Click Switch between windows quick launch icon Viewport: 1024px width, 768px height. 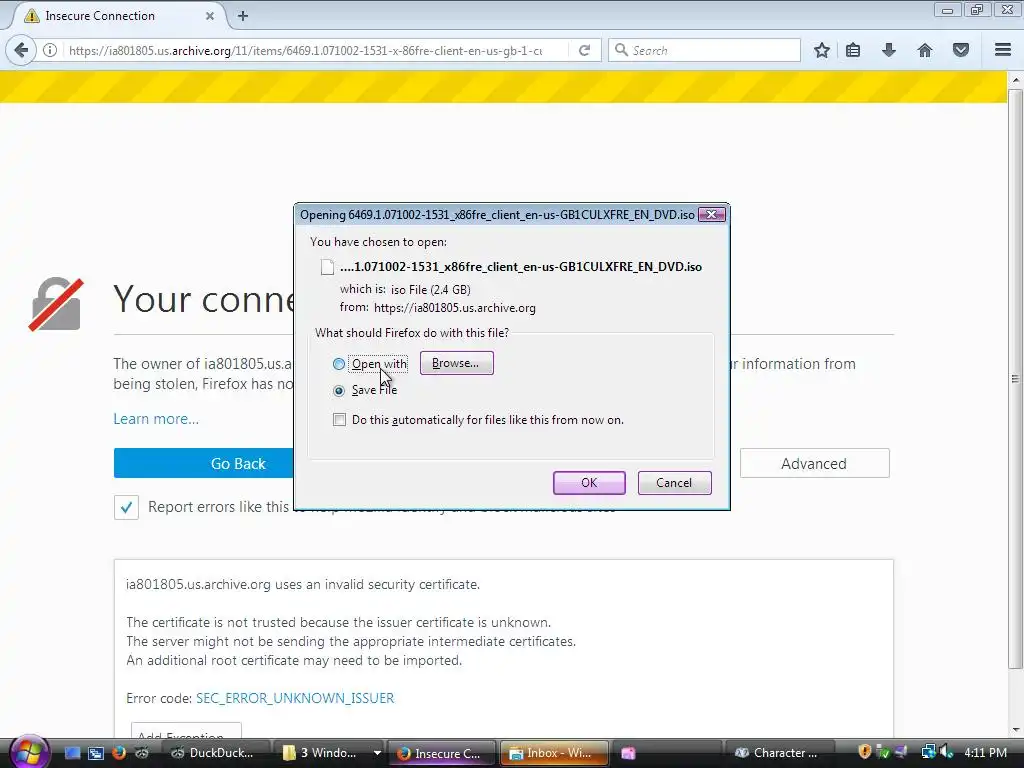coord(96,753)
